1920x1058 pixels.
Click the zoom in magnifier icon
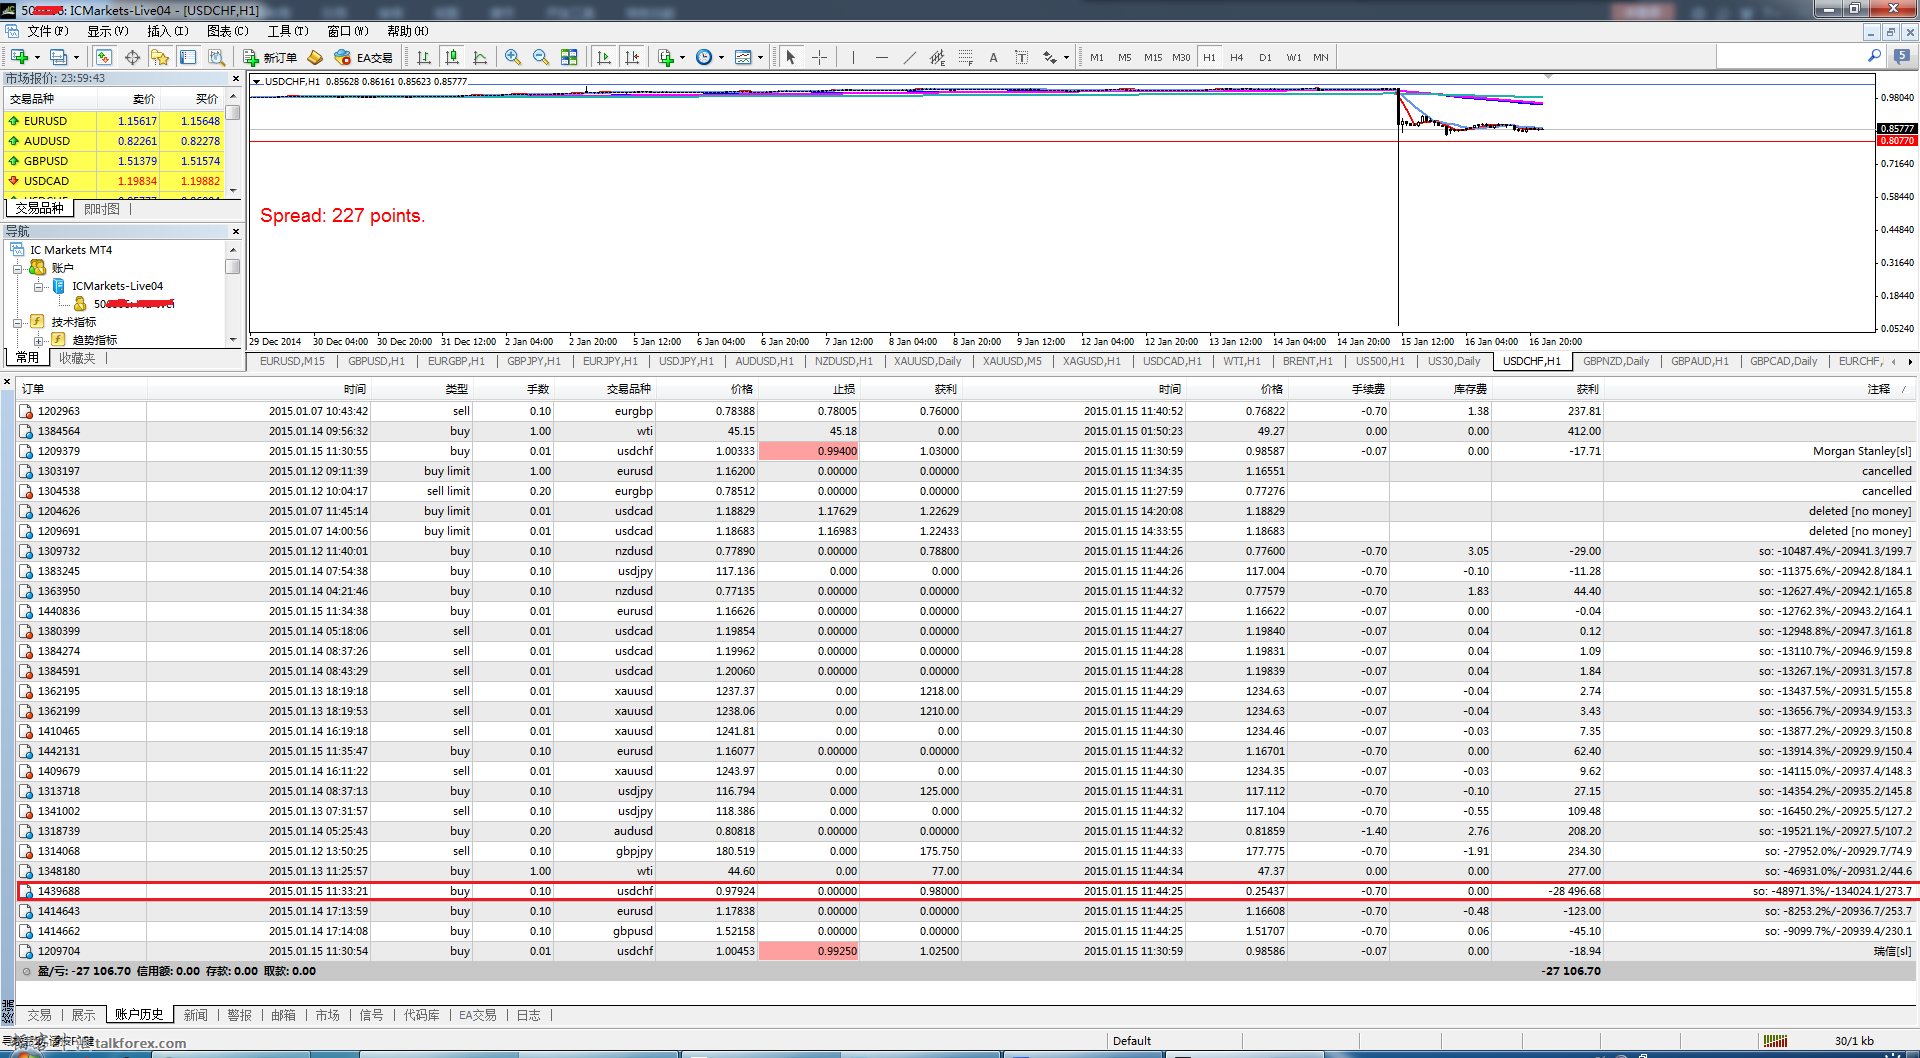(x=513, y=57)
